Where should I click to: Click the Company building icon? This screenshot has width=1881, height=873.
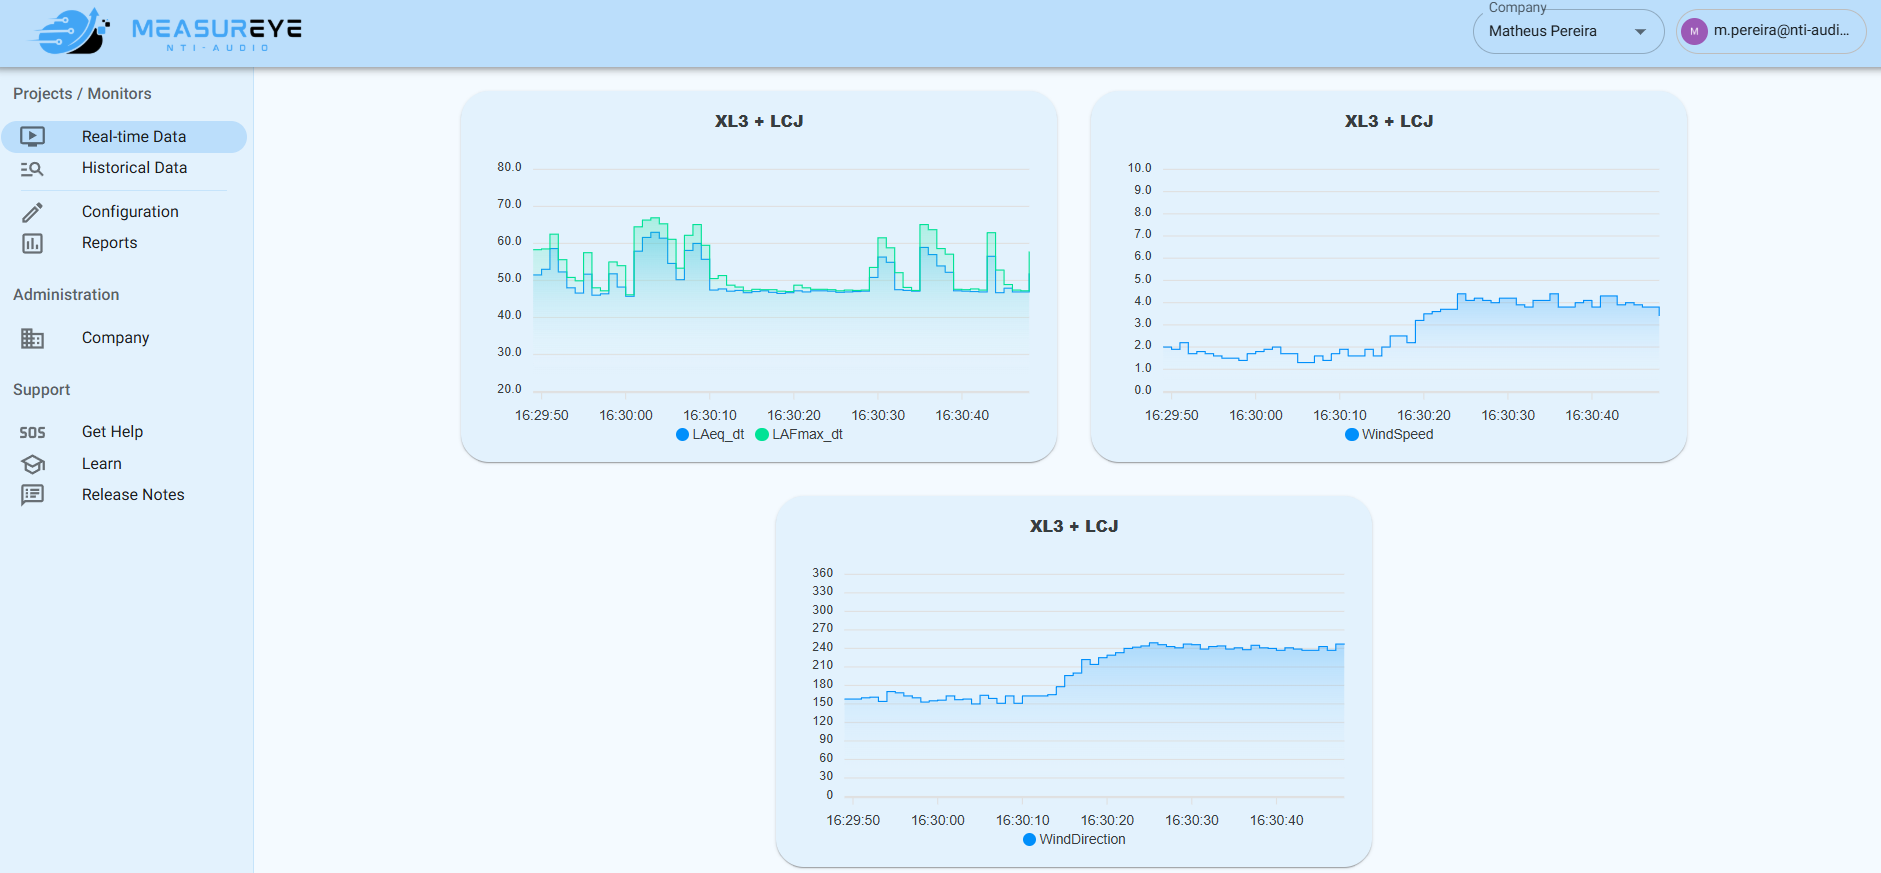(x=32, y=338)
